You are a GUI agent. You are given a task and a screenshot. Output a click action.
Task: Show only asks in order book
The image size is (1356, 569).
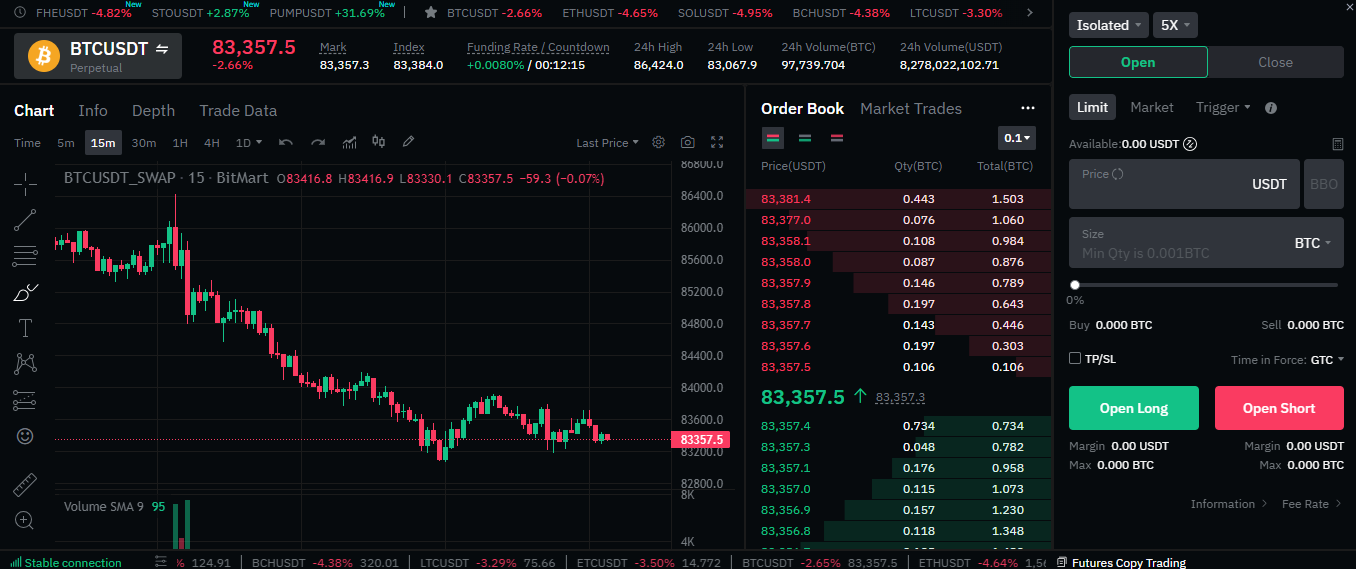[837, 138]
